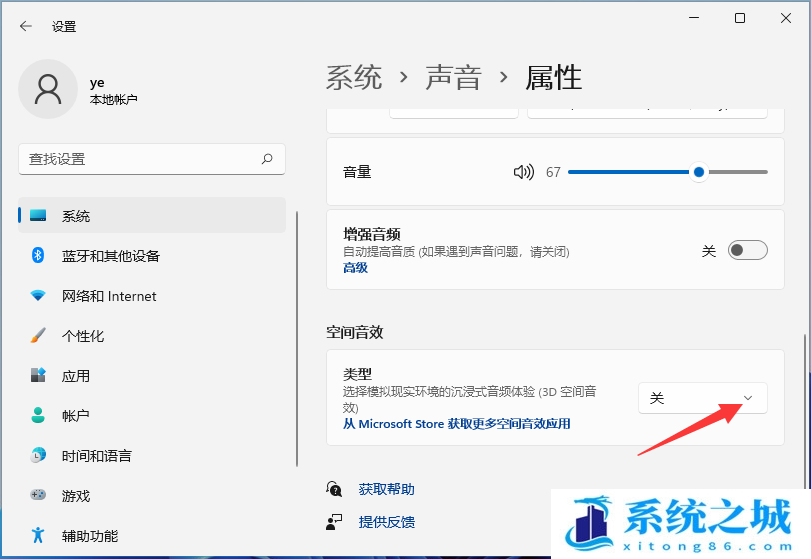Click the Time and language clock icon
The image size is (811, 559).
click(x=38, y=455)
